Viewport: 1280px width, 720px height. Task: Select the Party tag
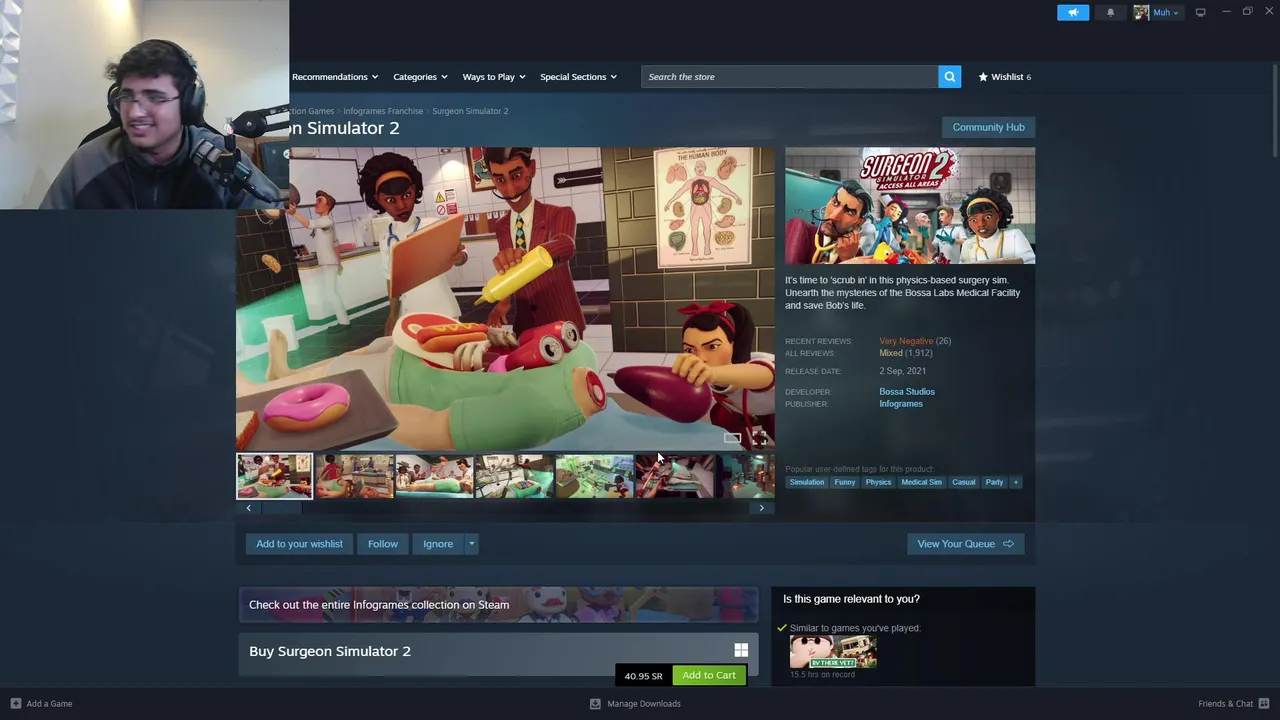pos(994,482)
